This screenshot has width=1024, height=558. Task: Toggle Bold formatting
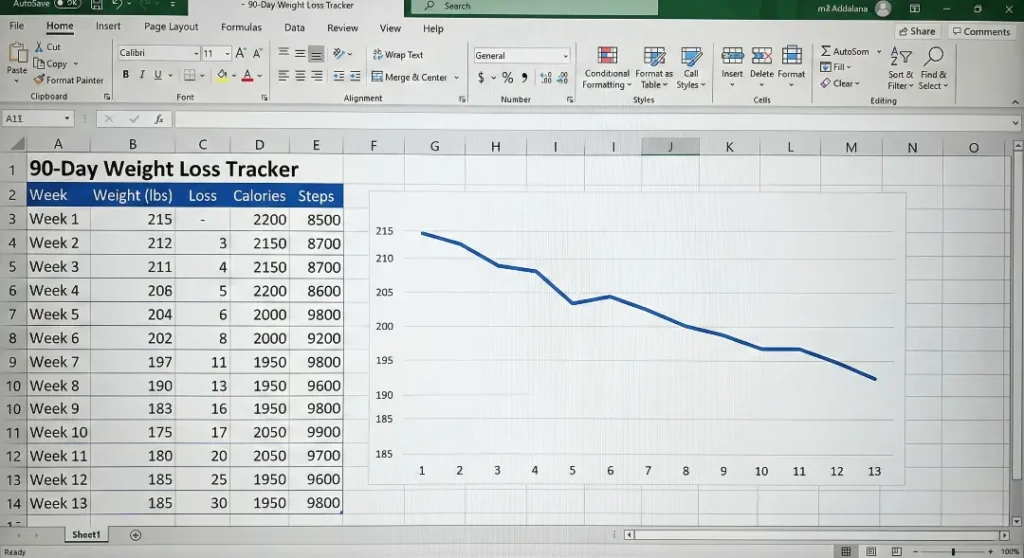pos(126,75)
